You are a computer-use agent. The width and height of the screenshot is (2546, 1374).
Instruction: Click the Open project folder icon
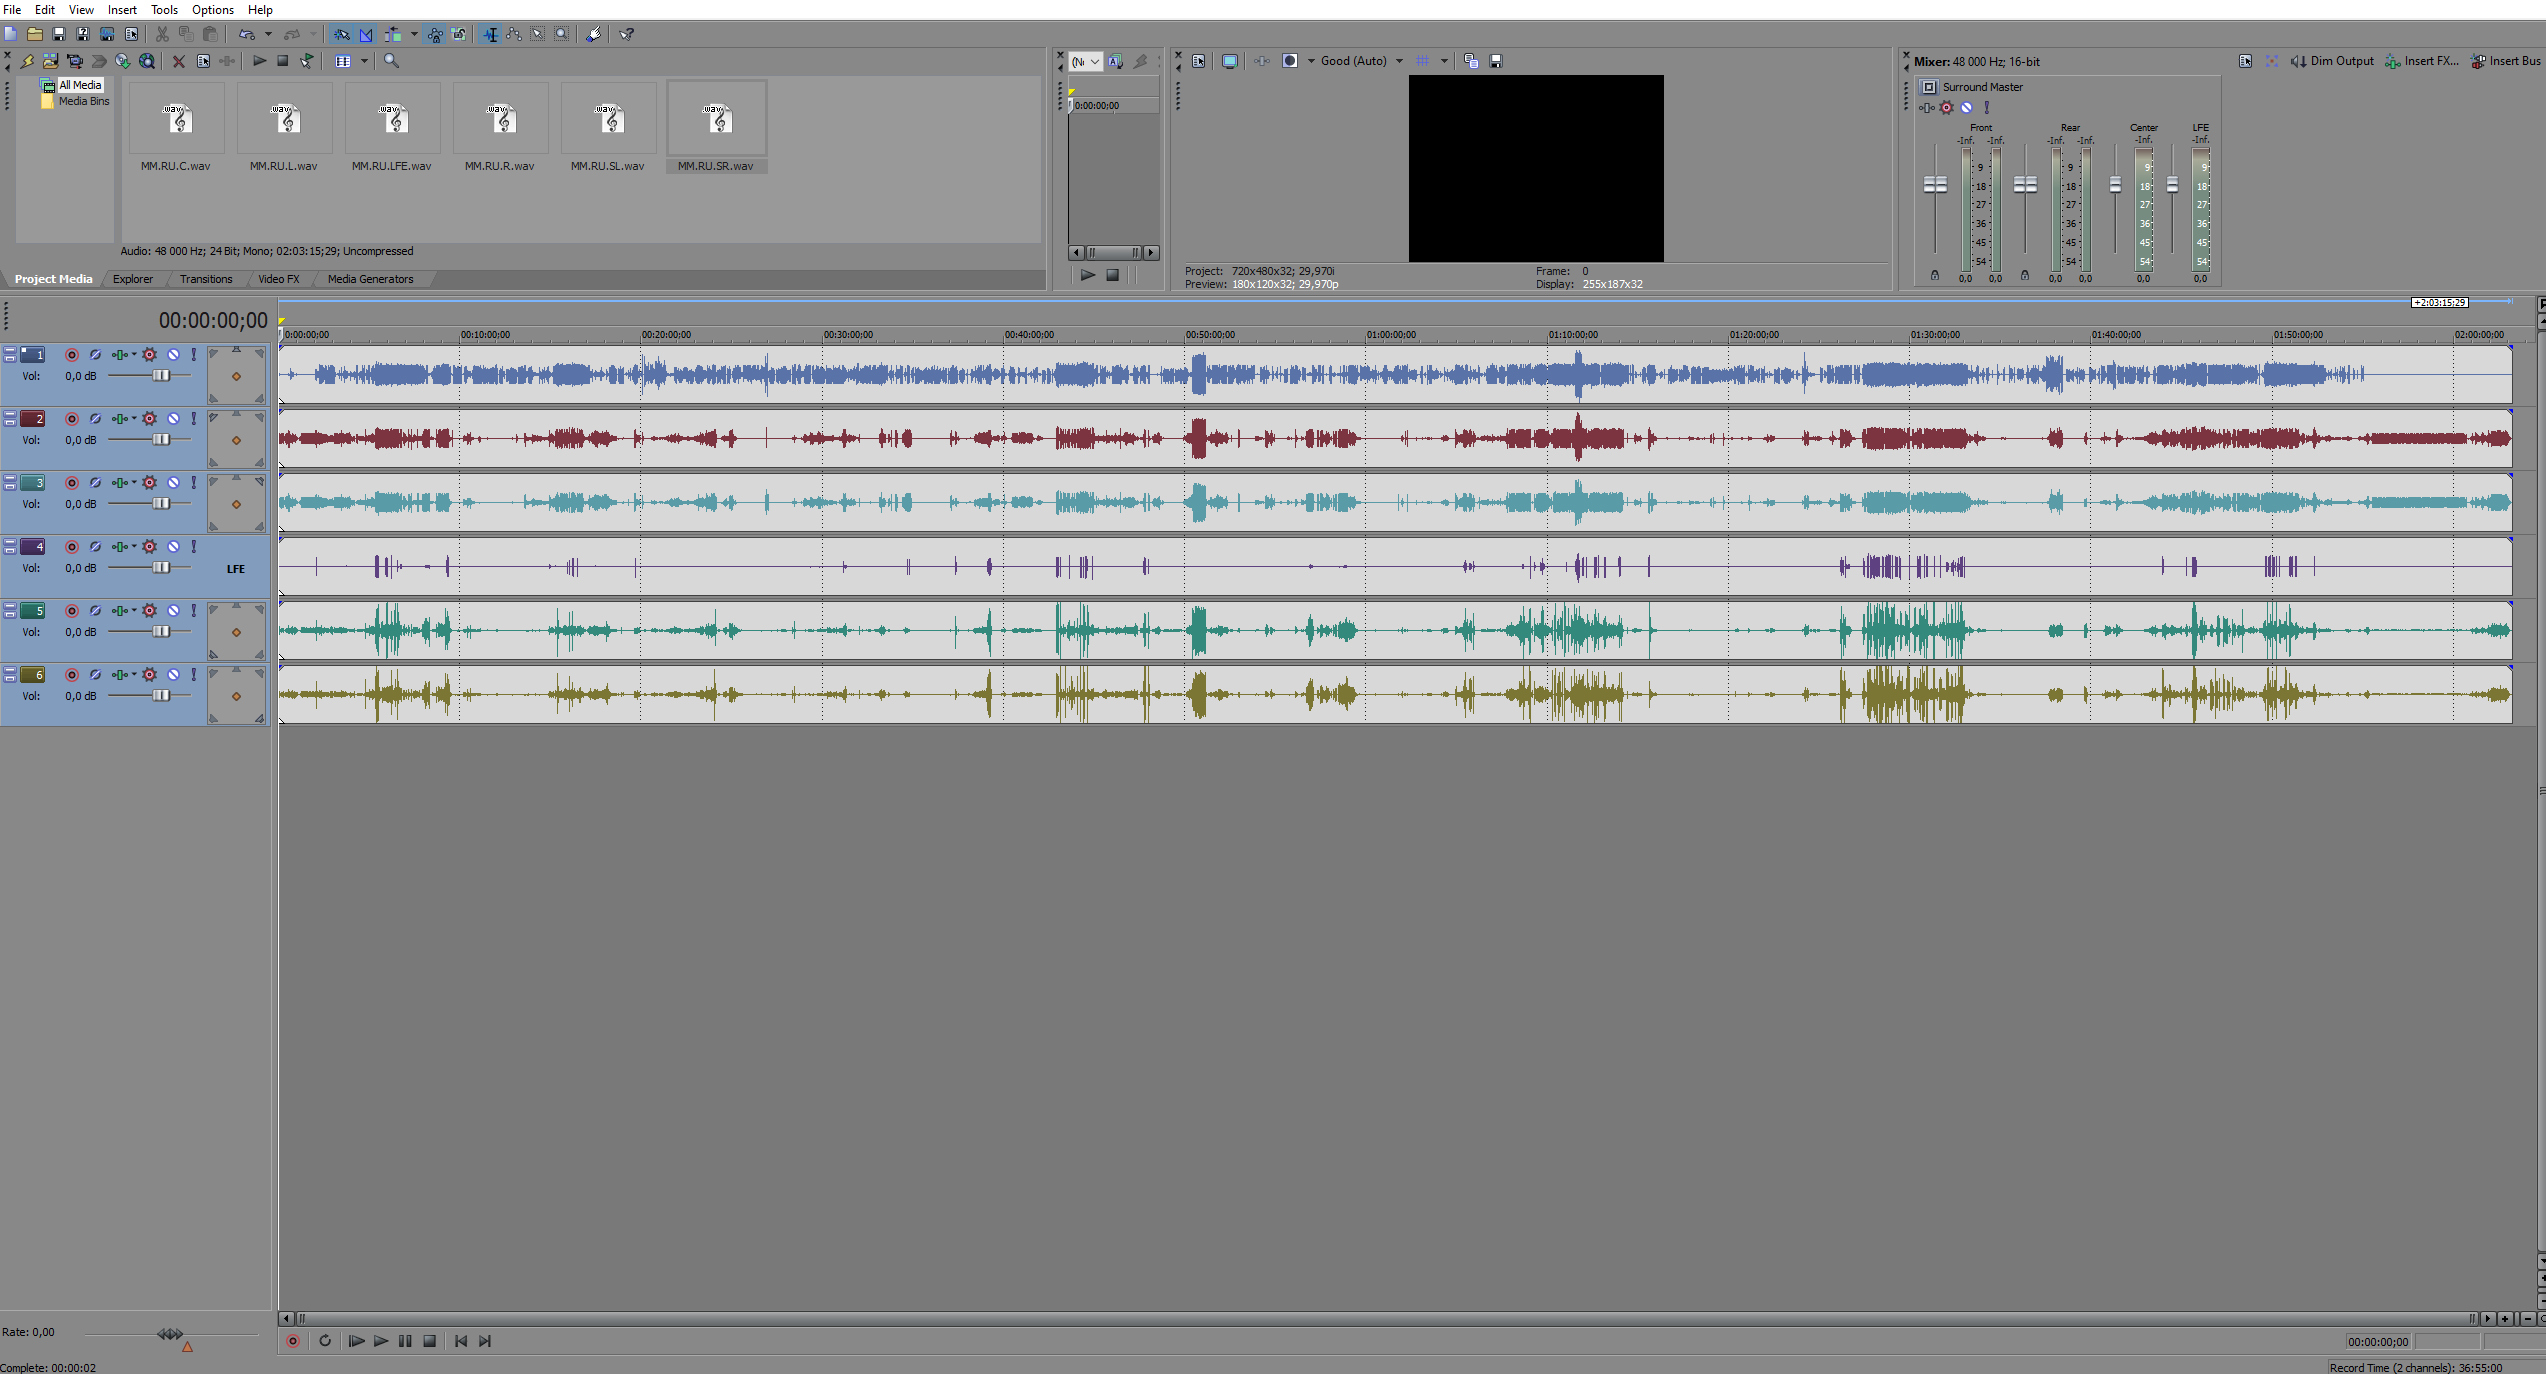pyautogui.click(x=35, y=34)
